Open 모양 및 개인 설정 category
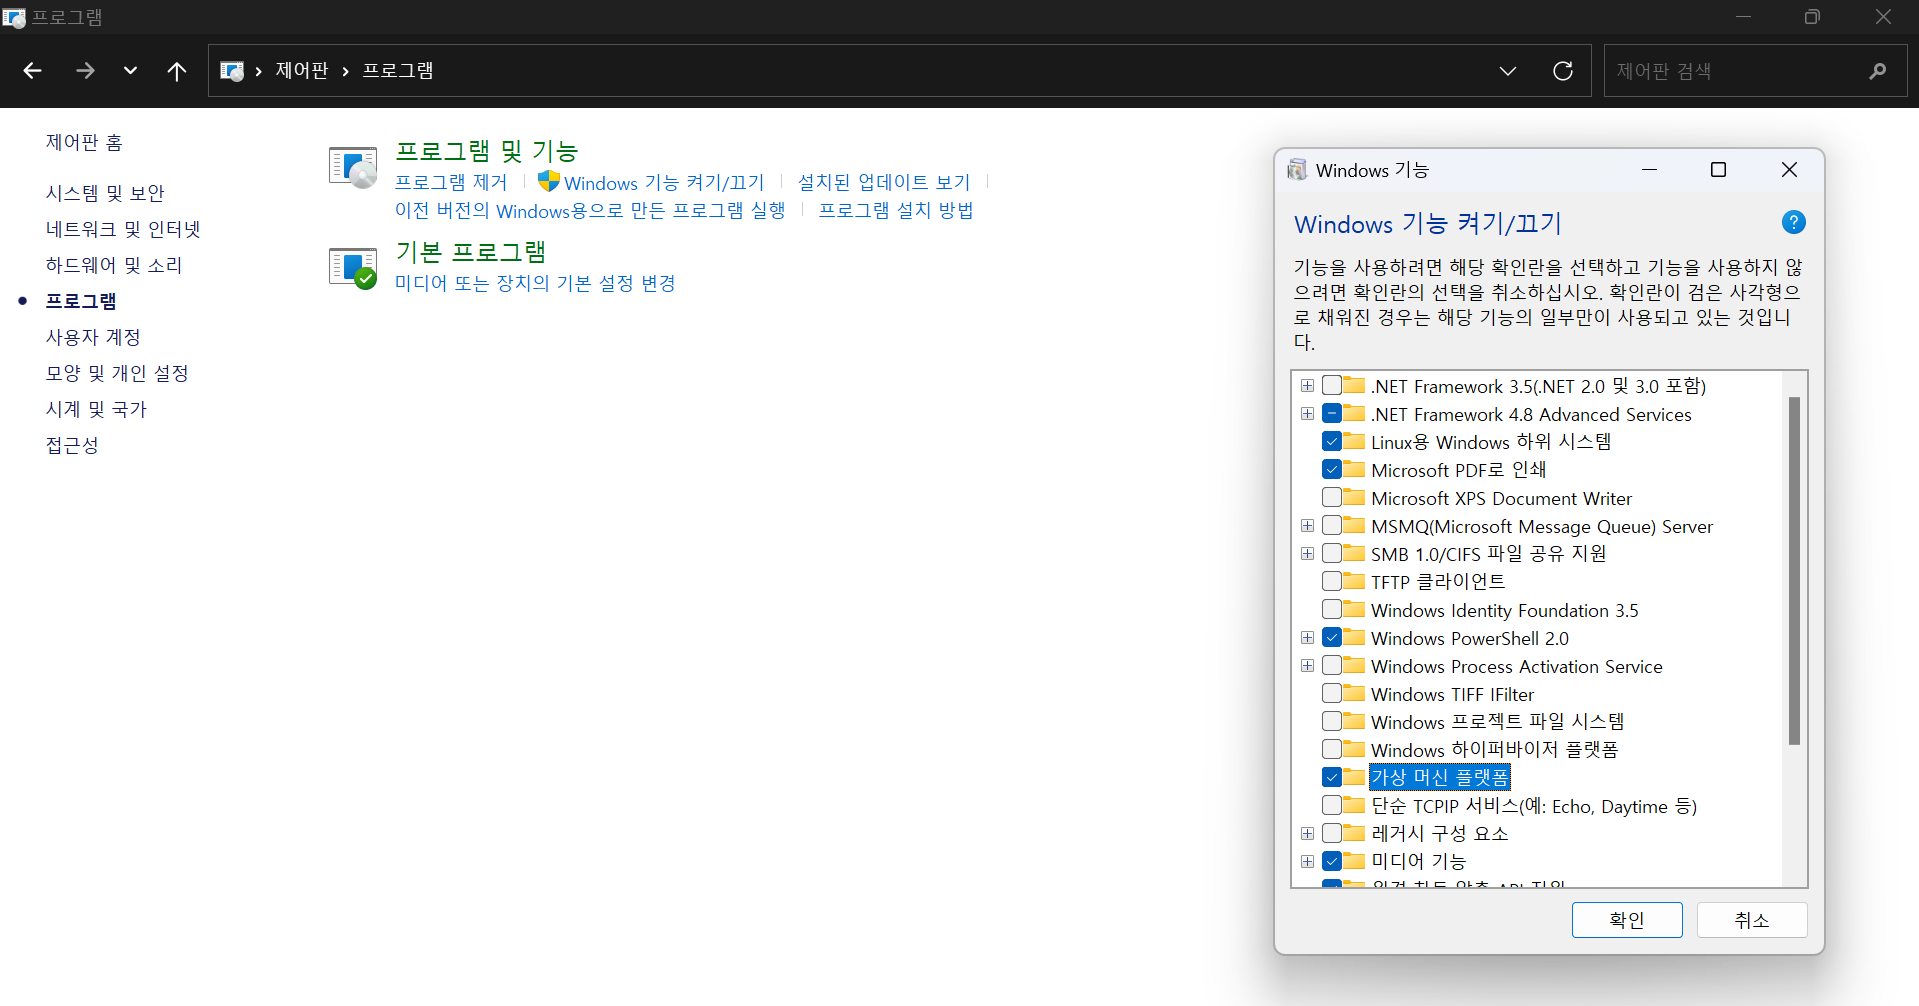The width and height of the screenshot is (1919, 1006). click(x=117, y=373)
